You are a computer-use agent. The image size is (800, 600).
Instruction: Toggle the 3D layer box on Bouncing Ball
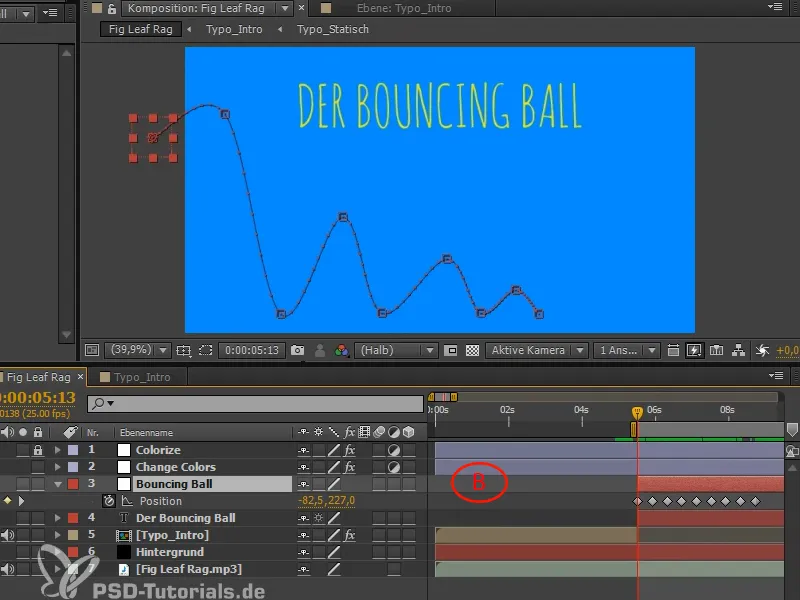(x=409, y=484)
